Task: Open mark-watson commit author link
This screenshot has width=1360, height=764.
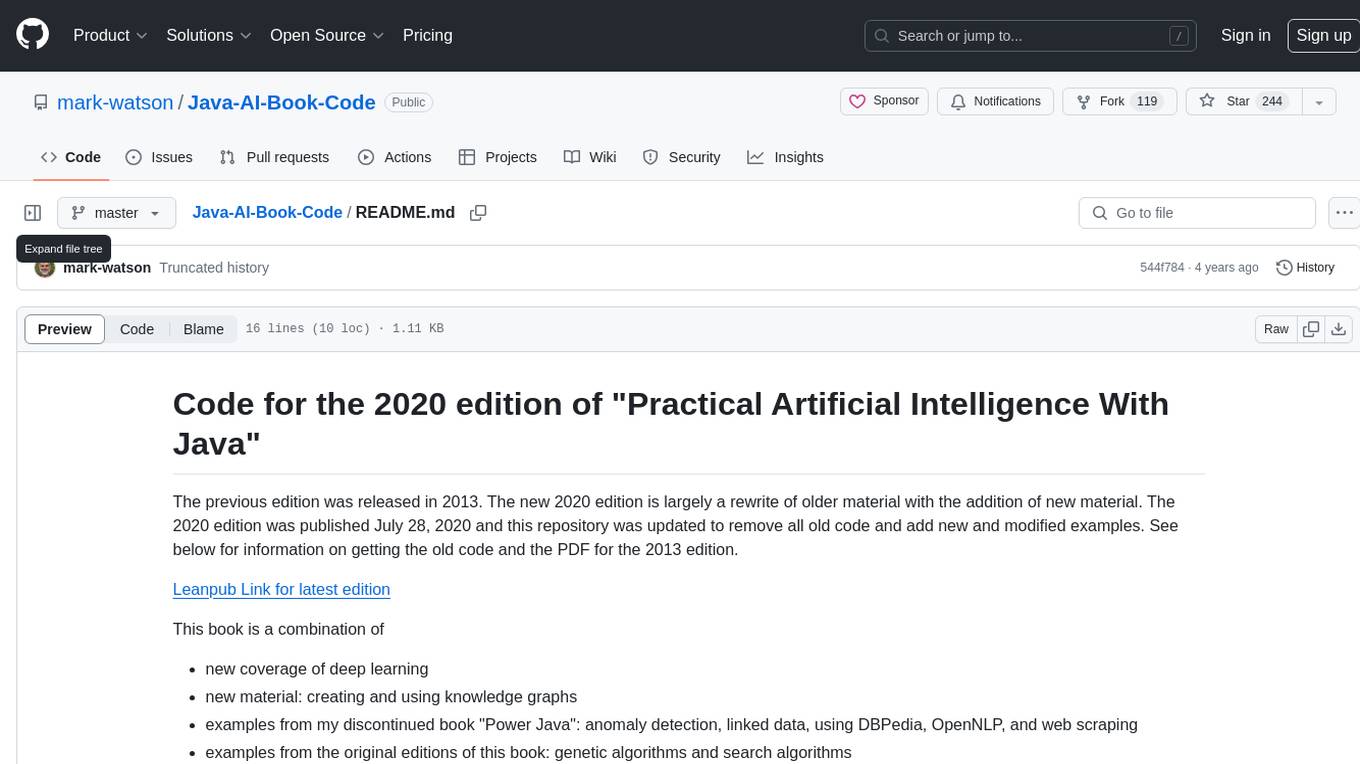Action: 107,268
